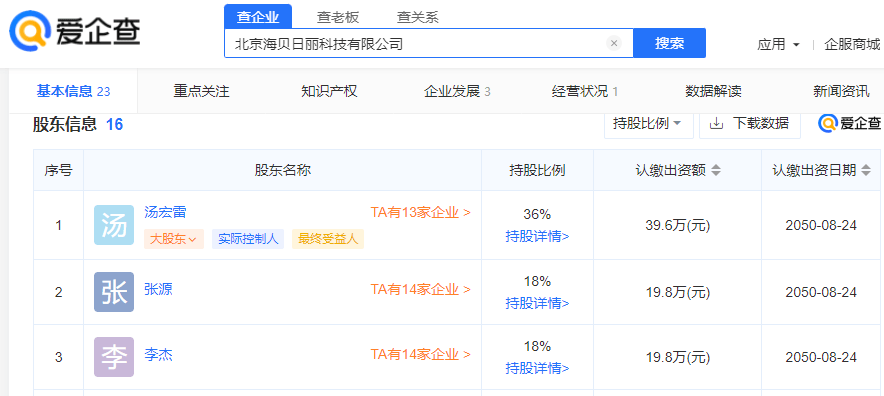
Task: Click 19.8万(元) amount in 李杰's row
Action: [678, 358]
